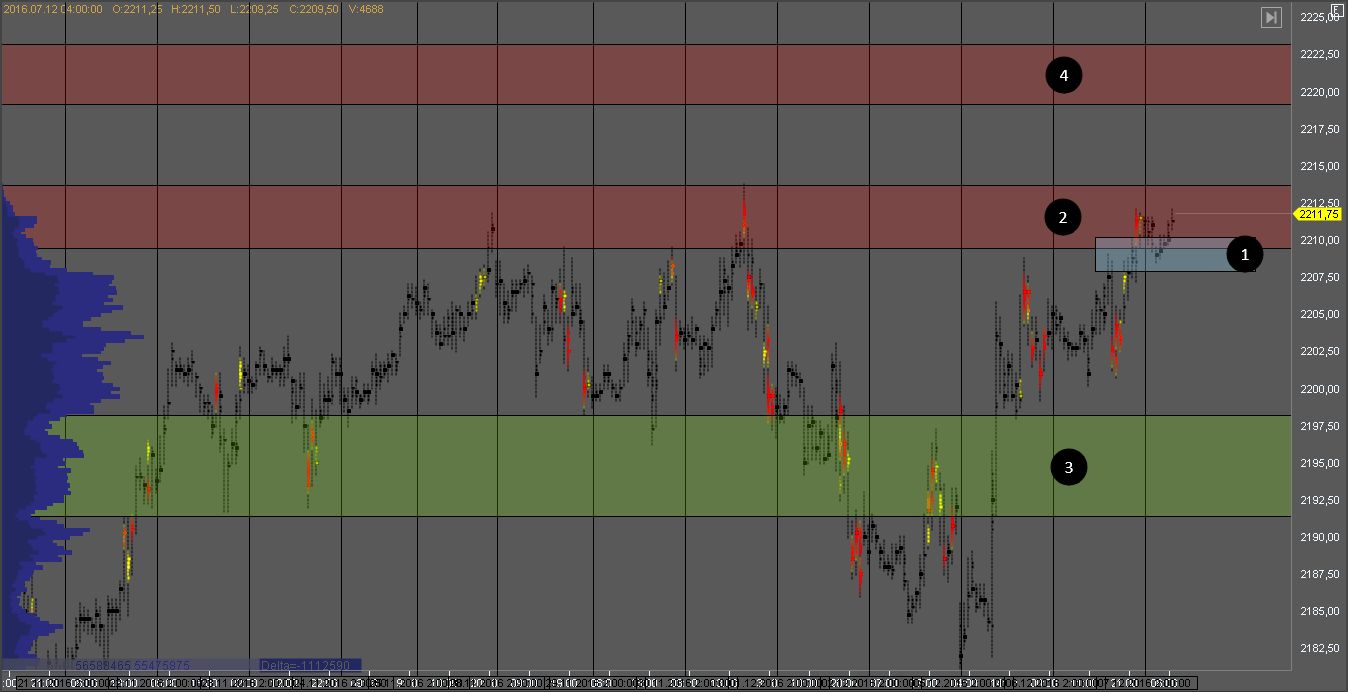Click the 2182,50 price scale label
The width and height of the screenshot is (1348, 692).
point(1320,649)
